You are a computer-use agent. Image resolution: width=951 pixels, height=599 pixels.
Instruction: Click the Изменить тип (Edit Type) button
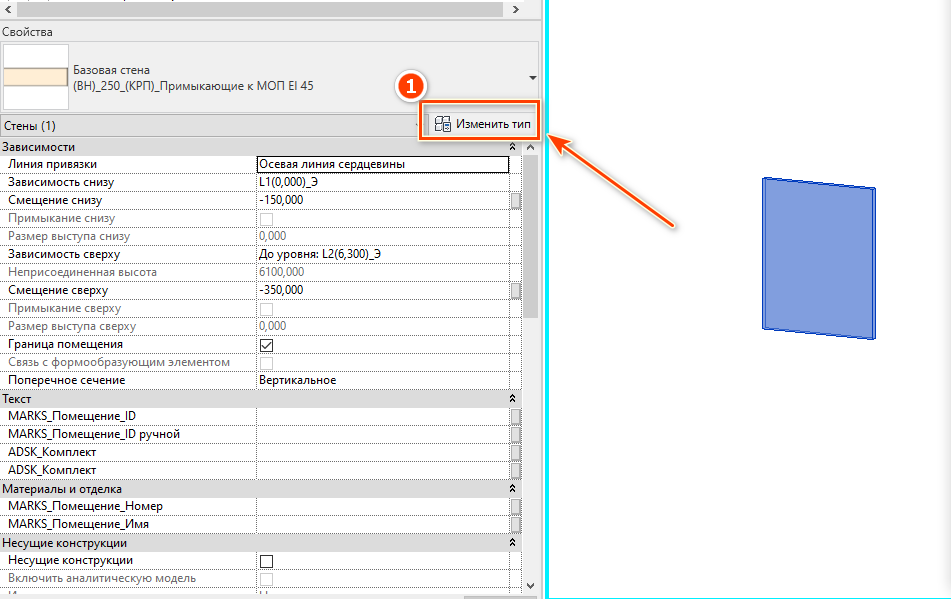pos(482,125)
